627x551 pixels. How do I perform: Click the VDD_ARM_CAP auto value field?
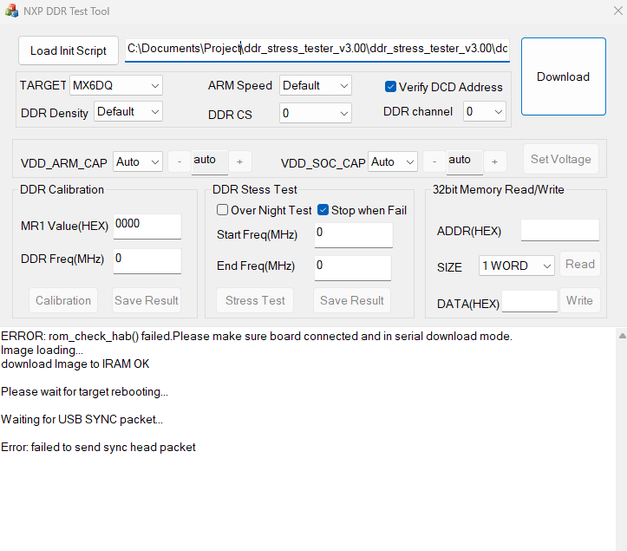pos(210,162)
